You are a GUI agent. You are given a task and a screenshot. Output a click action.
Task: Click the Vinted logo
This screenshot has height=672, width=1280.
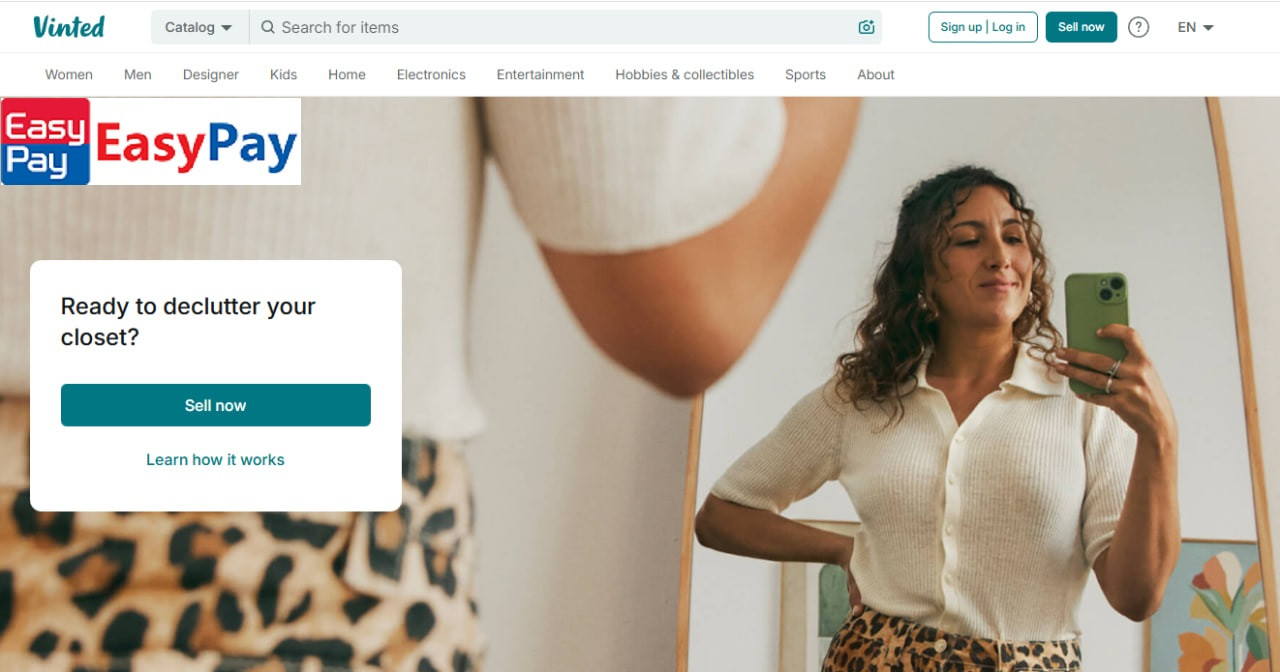coord(68,27)
